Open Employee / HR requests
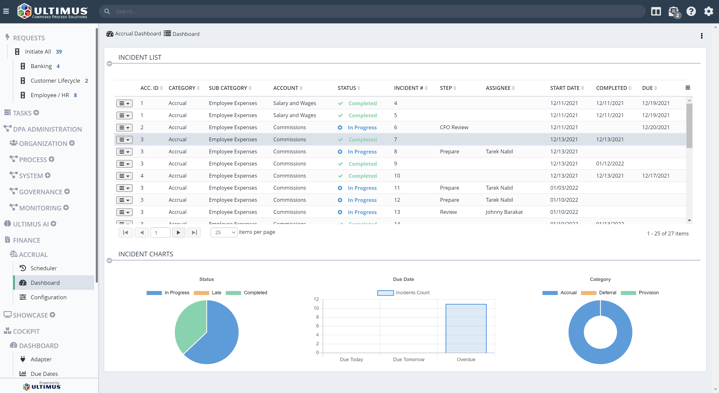This screenshot has height=393, width=719. pos(49,95)
